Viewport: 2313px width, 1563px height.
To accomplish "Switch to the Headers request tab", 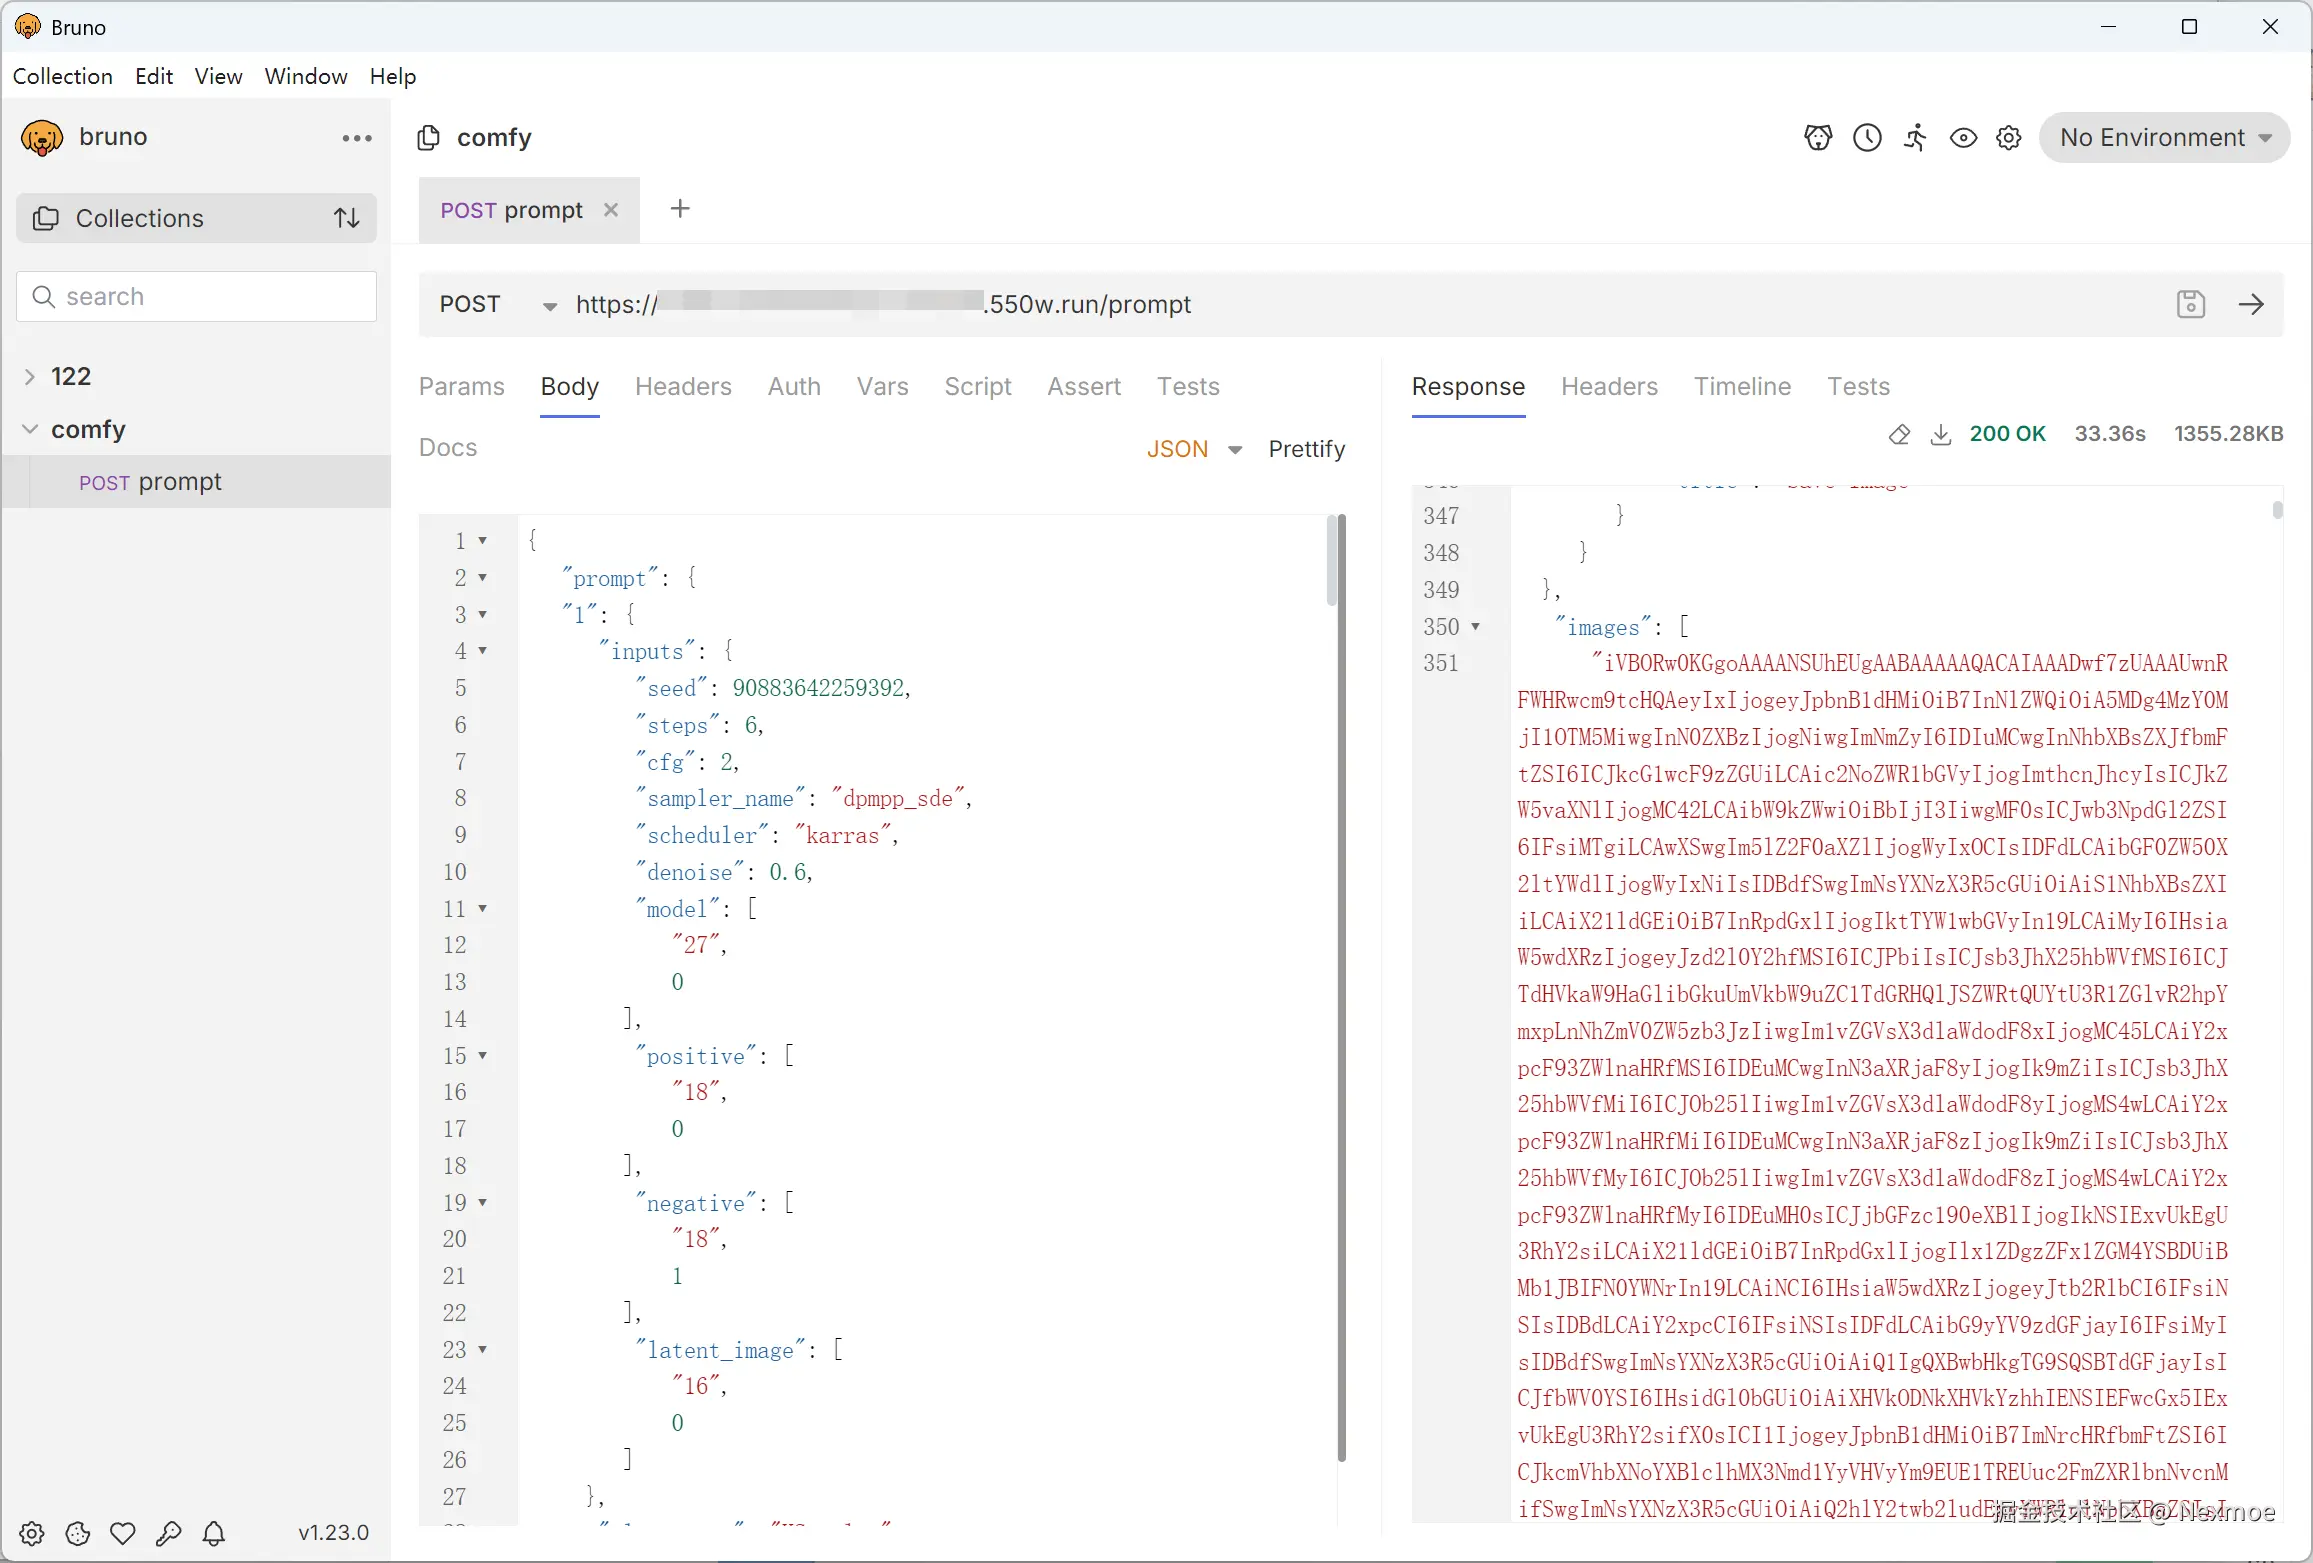I will click(x=683, y=387).
